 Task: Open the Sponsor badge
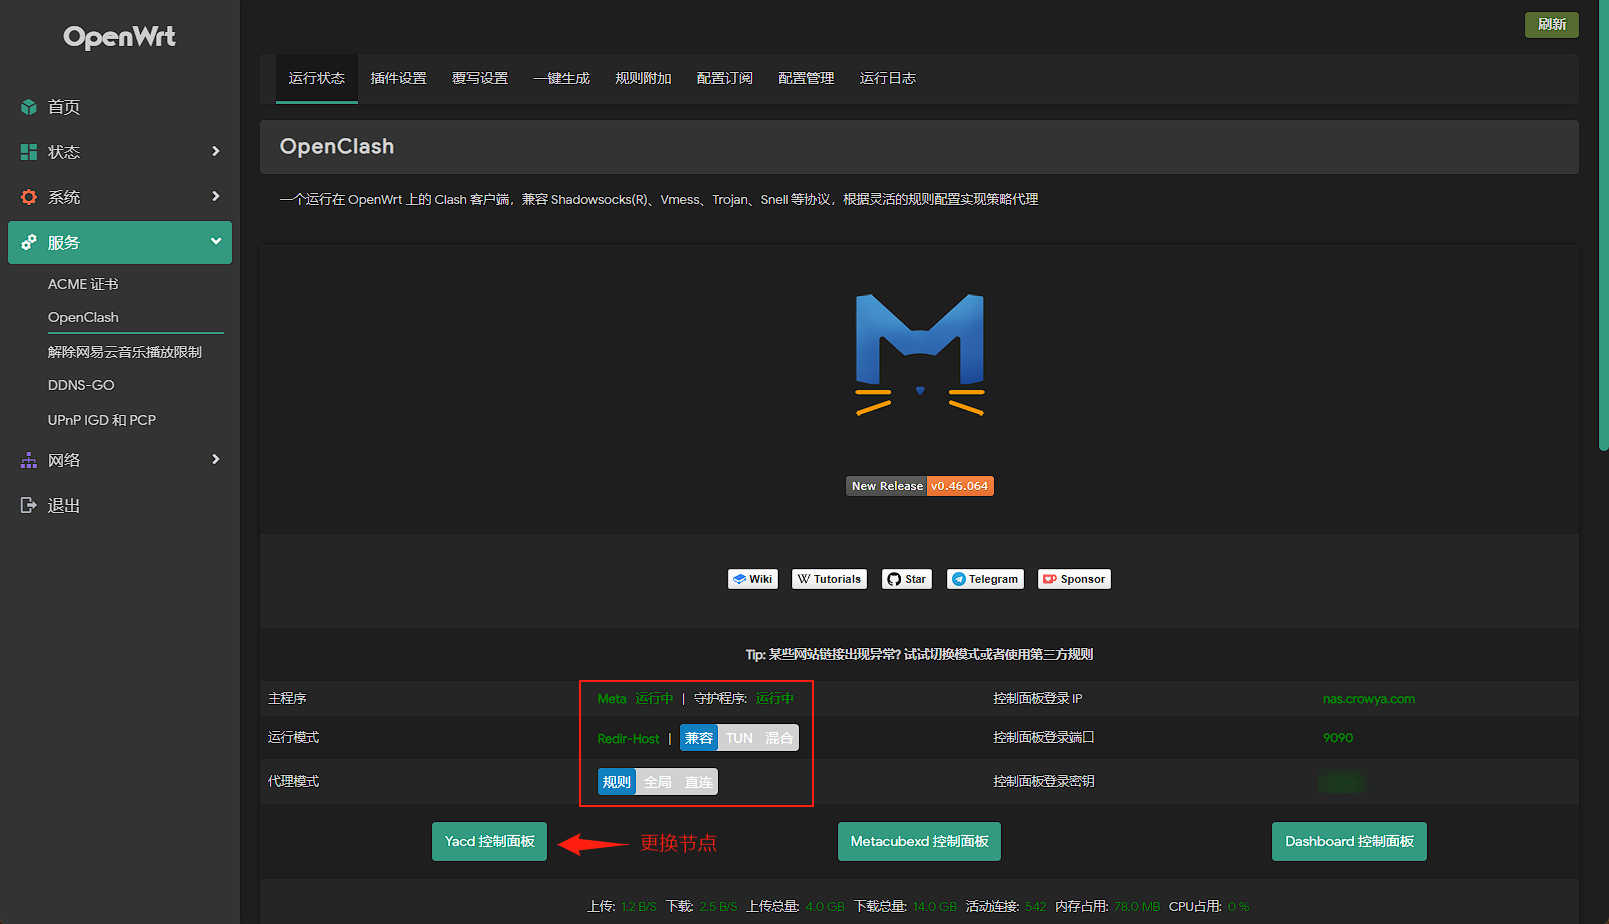click(1074, 579)
